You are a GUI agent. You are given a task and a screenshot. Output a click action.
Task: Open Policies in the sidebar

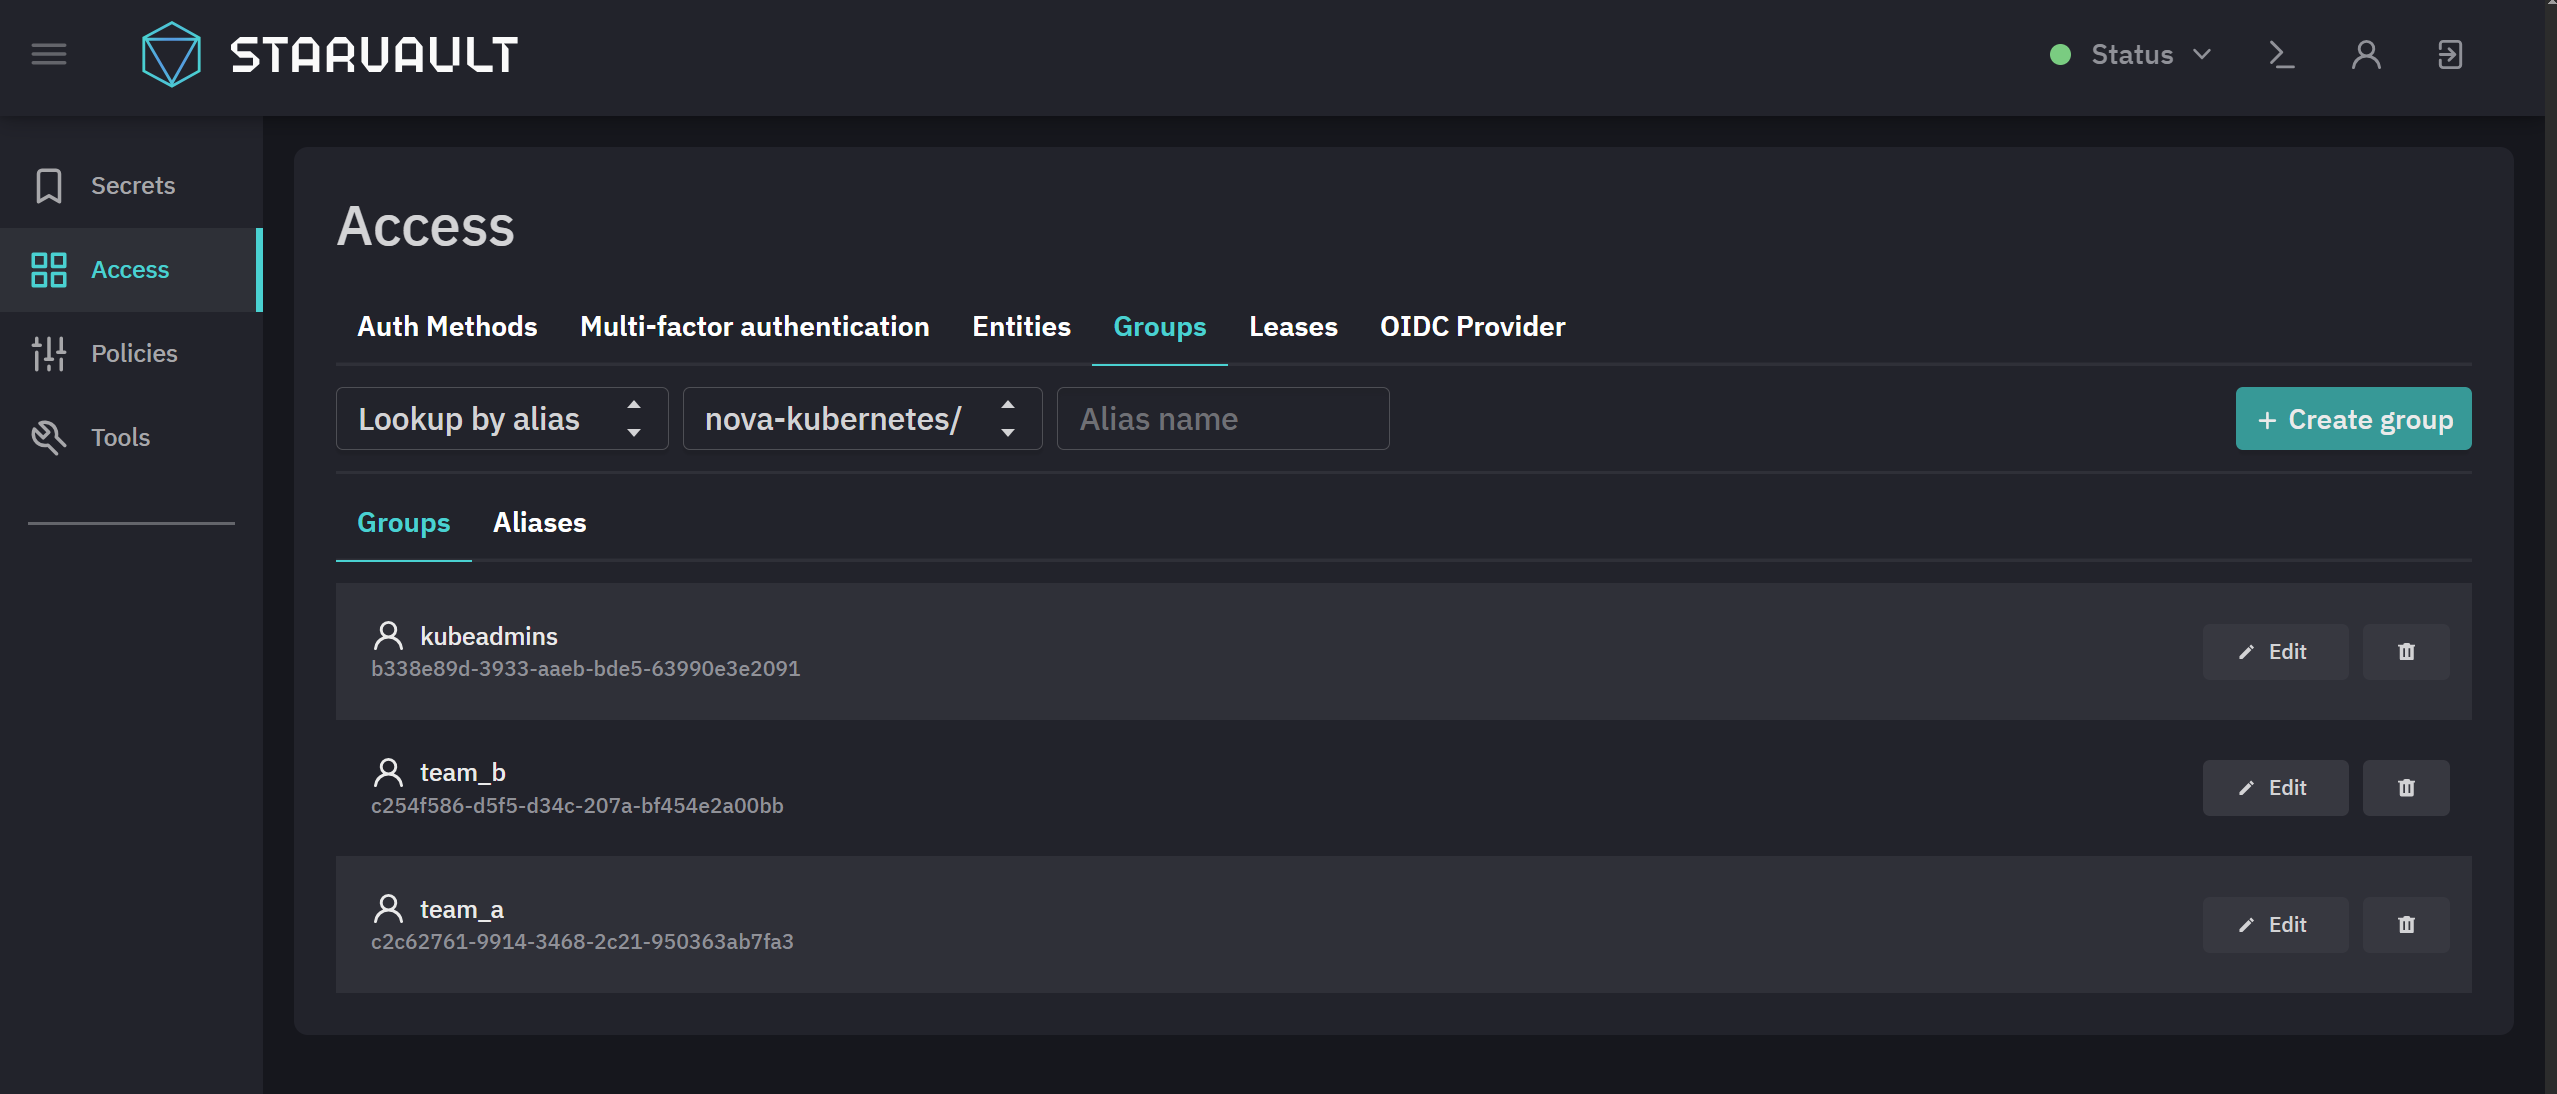point(131,354)
